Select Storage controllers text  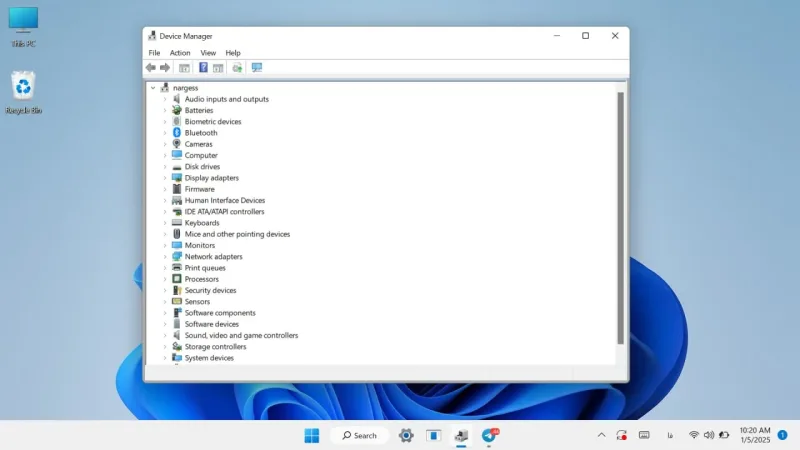pyautogui.click(x=215, y=346)
